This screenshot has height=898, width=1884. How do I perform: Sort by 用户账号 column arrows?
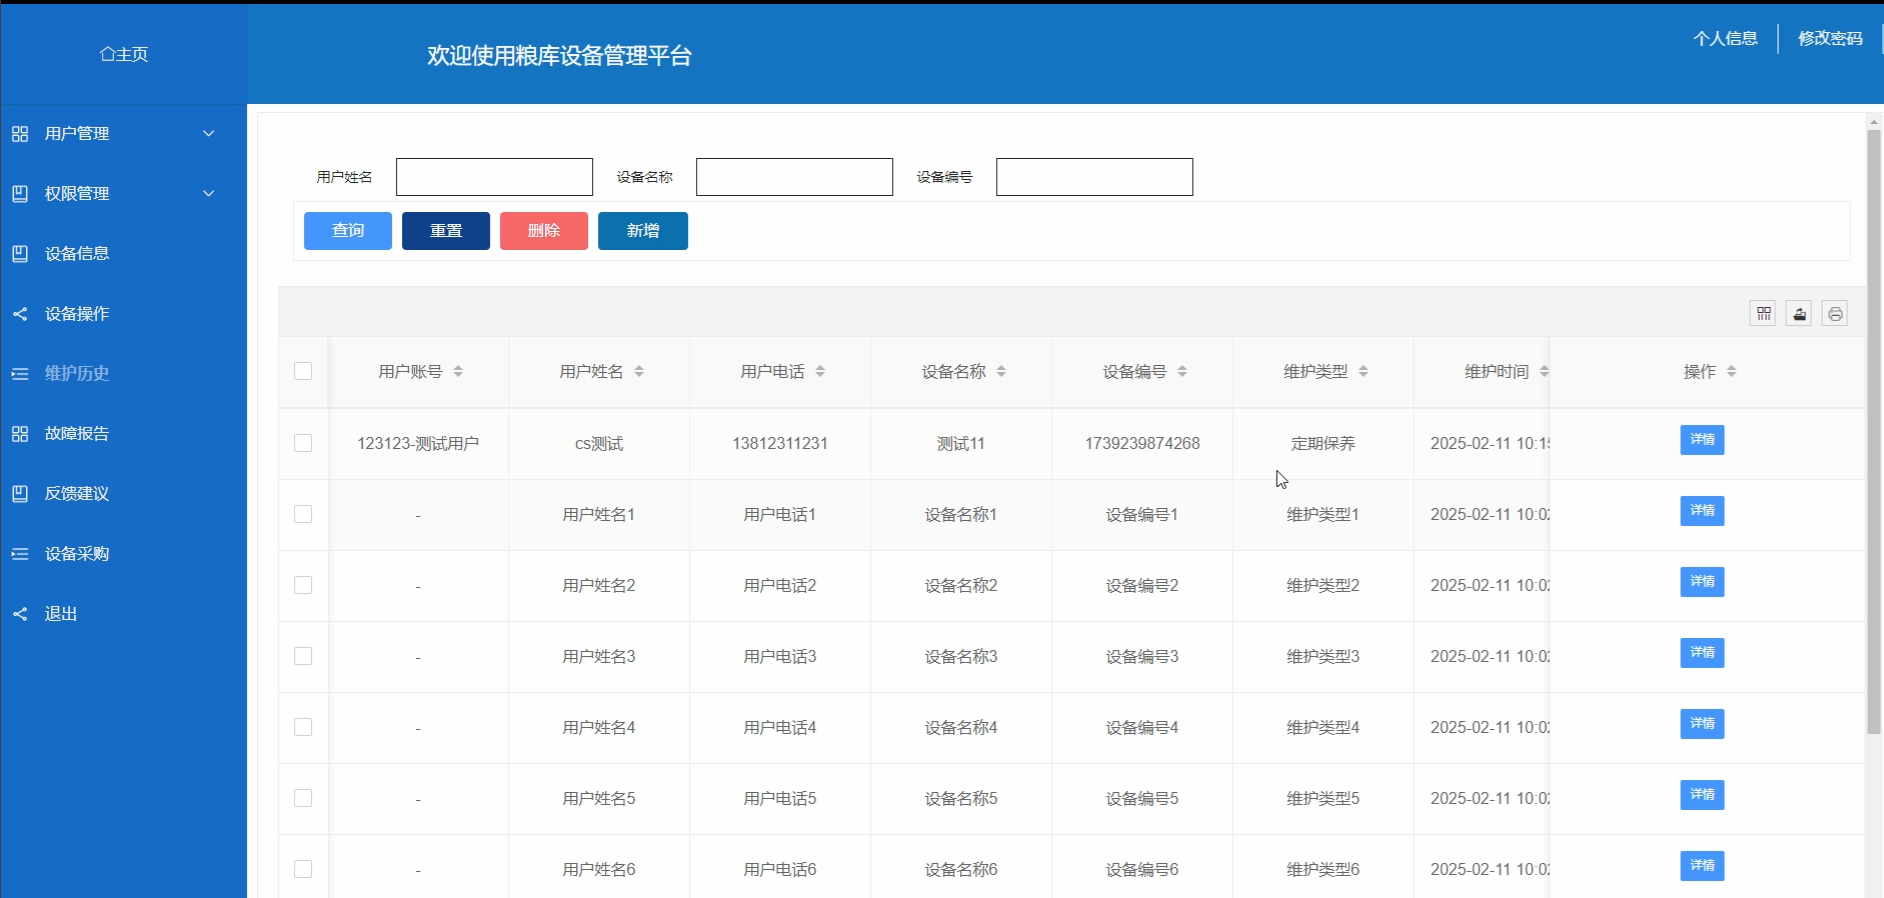[458, 372]
